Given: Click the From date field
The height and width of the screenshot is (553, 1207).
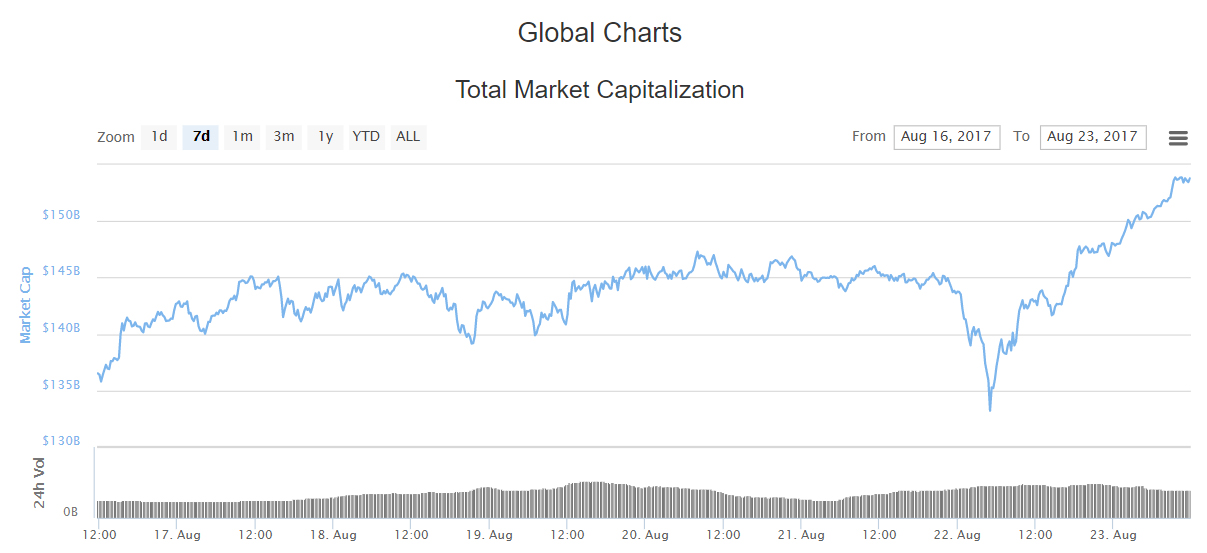Looking at the screenshot, I should click(x=946, y=137).
